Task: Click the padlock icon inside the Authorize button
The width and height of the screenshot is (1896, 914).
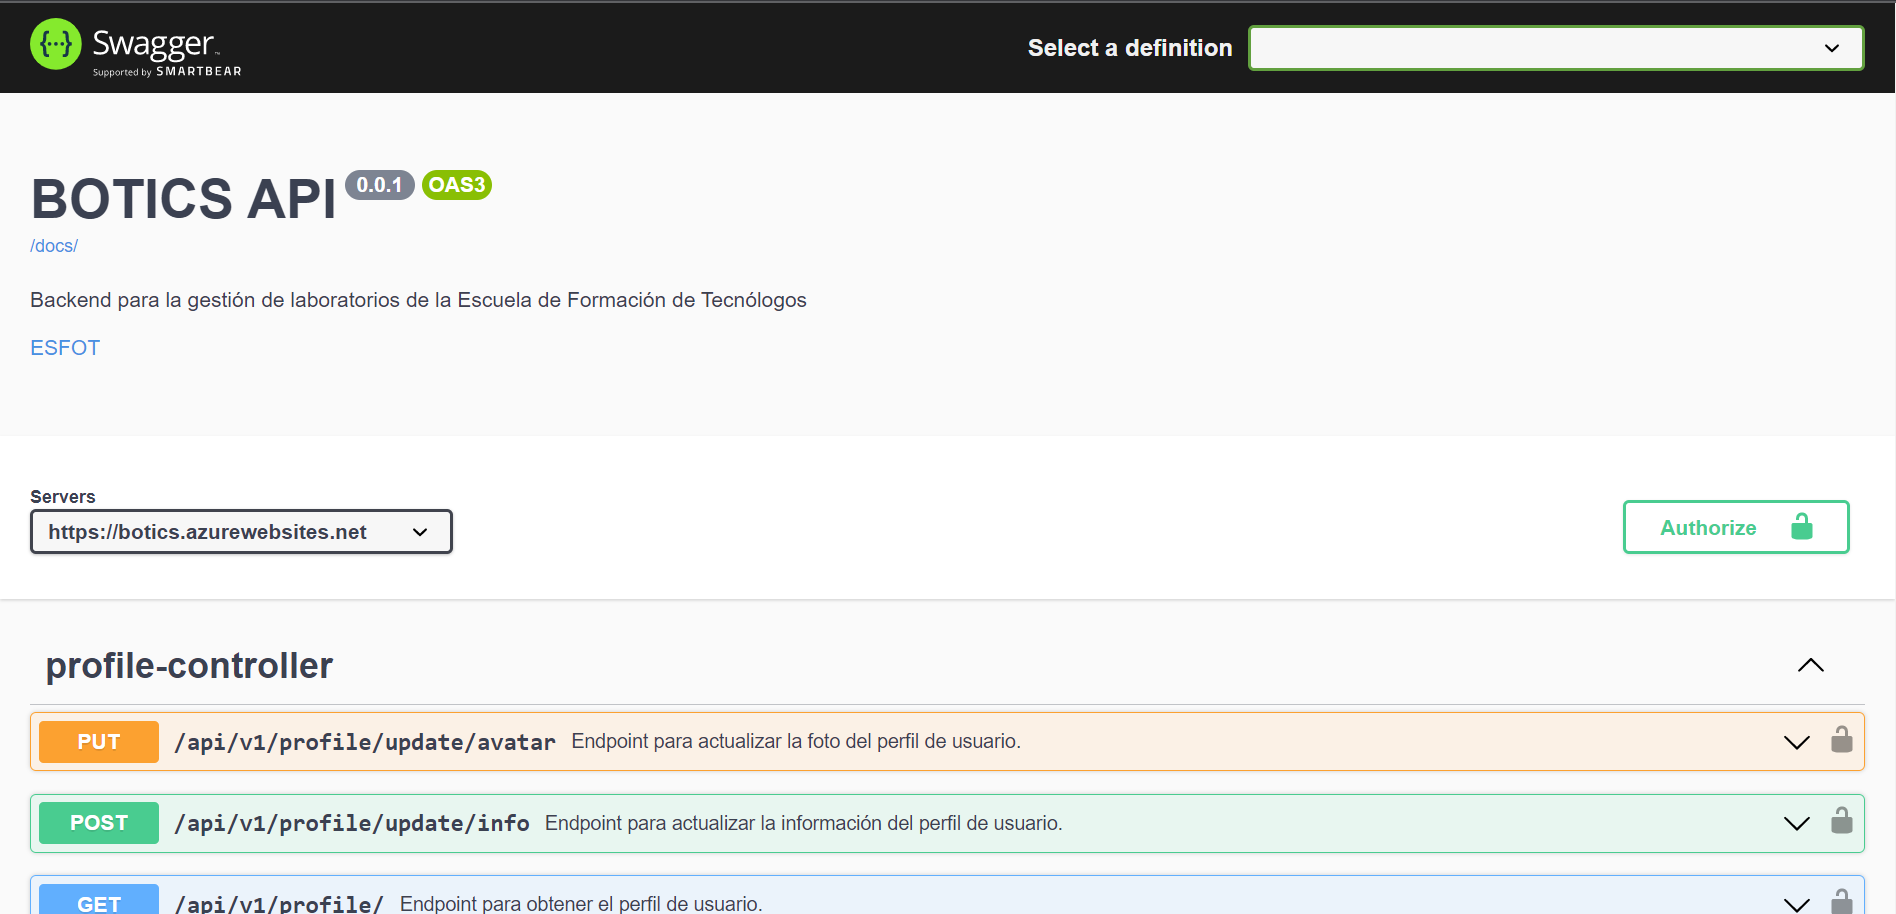Action: pos(1803,526)
